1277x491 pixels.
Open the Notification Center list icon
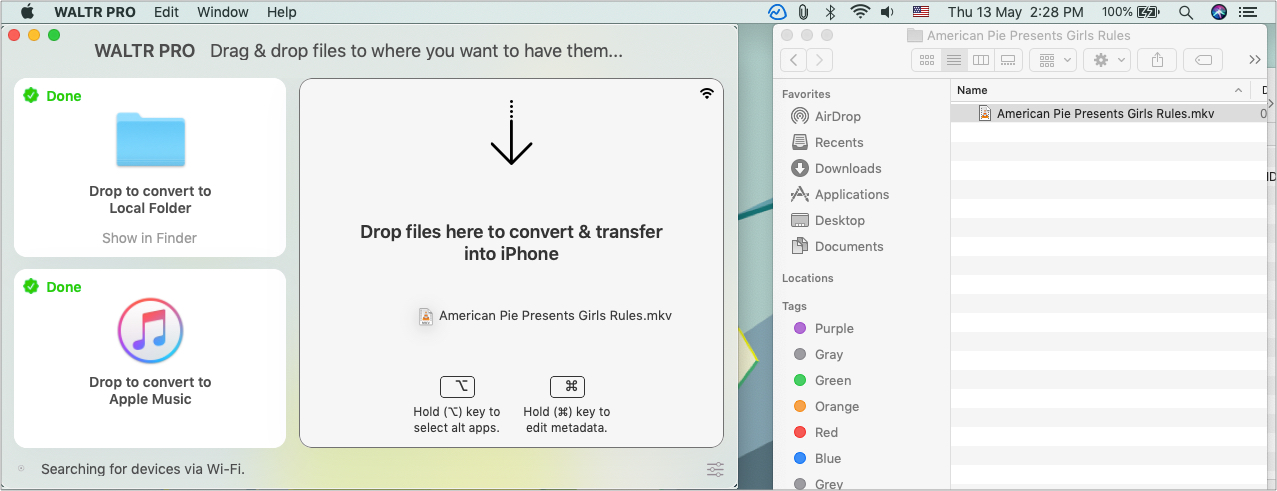[x=1250, y=12]
